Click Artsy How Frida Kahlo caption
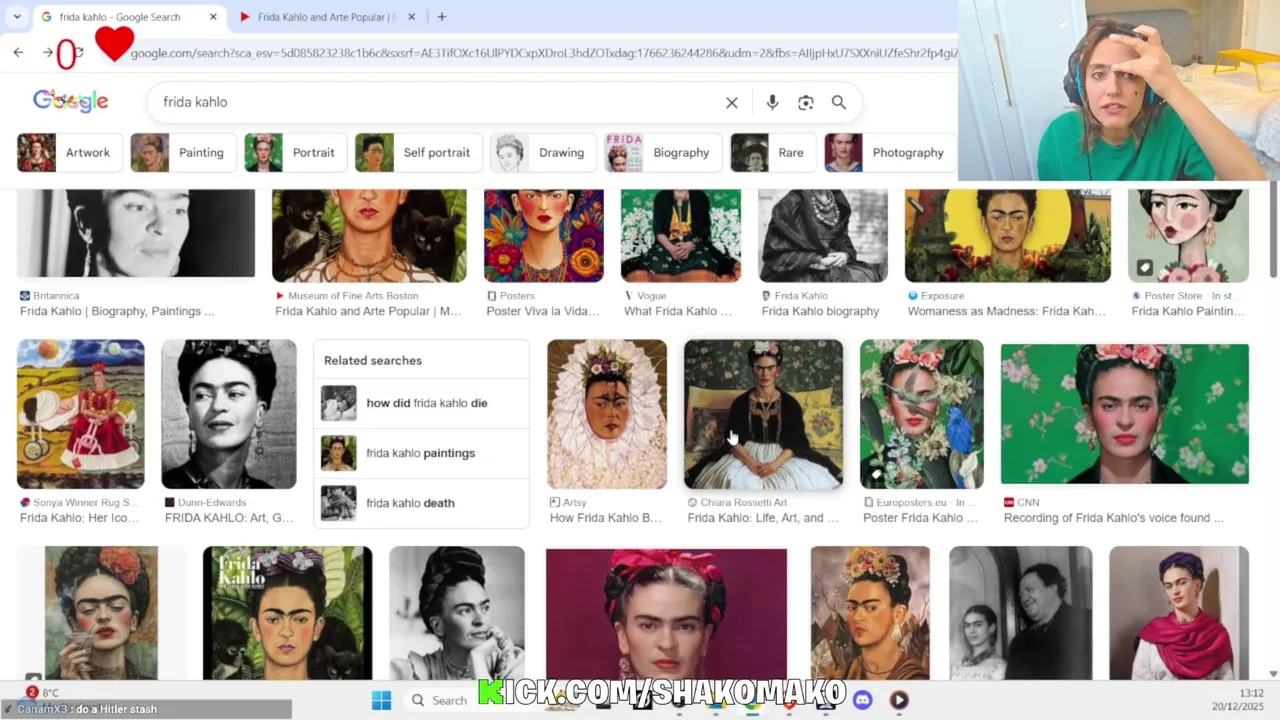1280x720 pixels. coord(606,518)
